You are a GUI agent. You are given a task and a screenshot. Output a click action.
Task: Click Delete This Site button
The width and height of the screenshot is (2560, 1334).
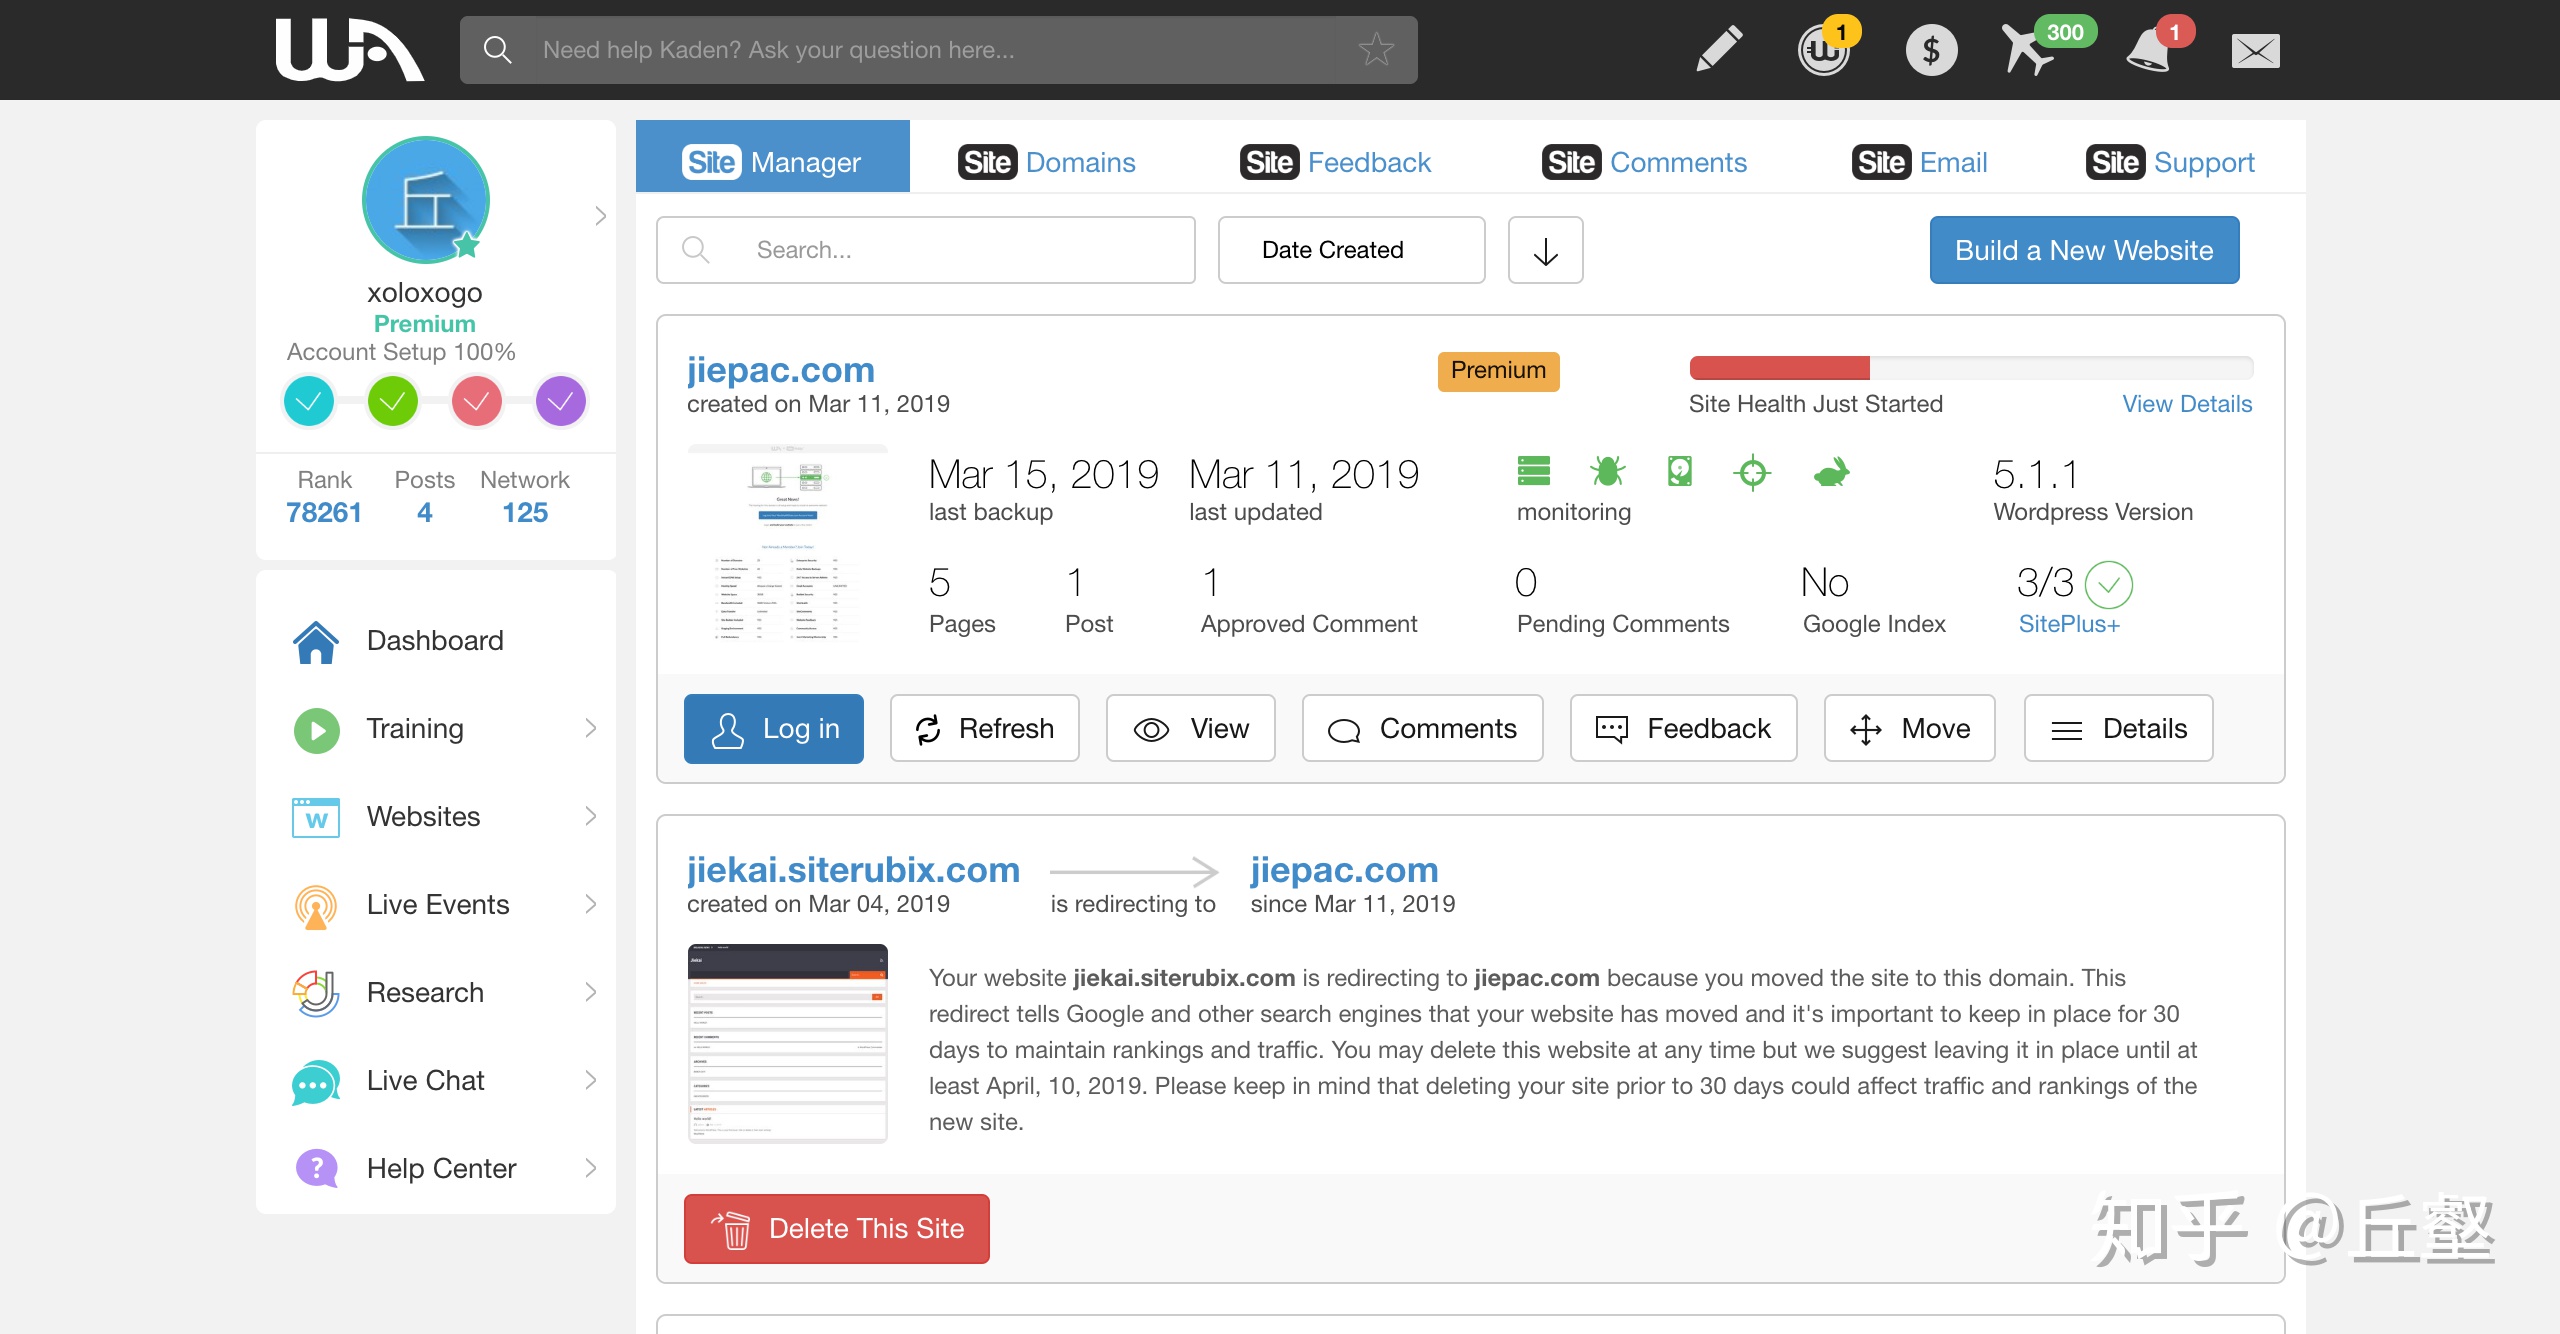click(837, 1229)
